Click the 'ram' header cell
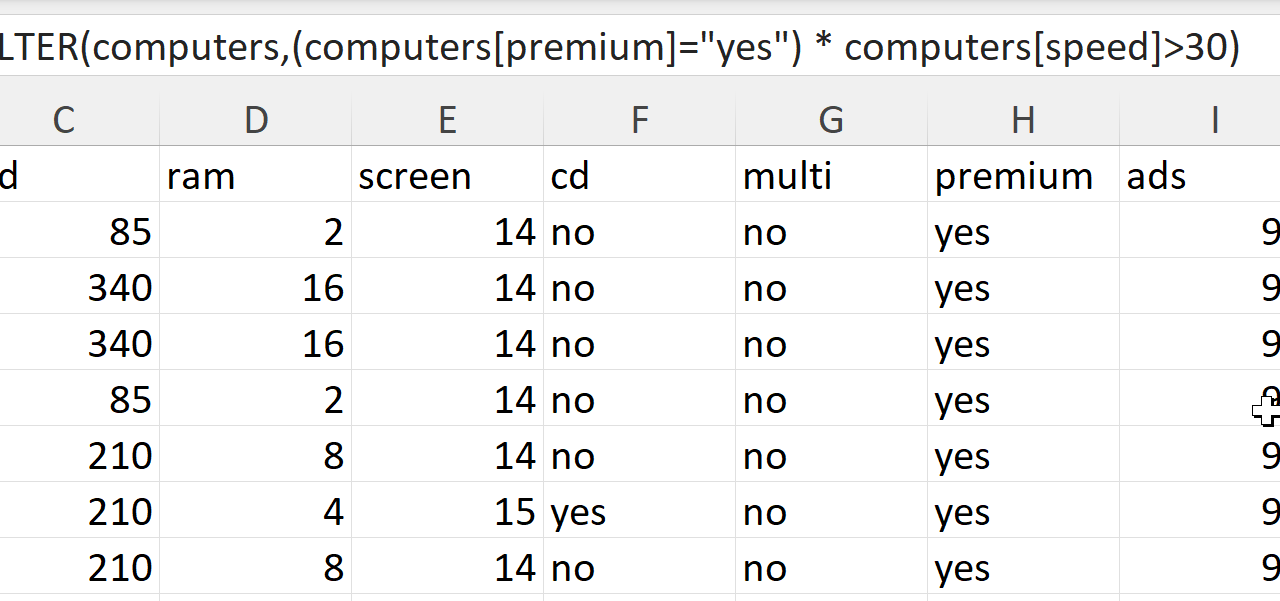Viewport: 1280px width, 601px height. pyautogui.click(x=256, y=176)
